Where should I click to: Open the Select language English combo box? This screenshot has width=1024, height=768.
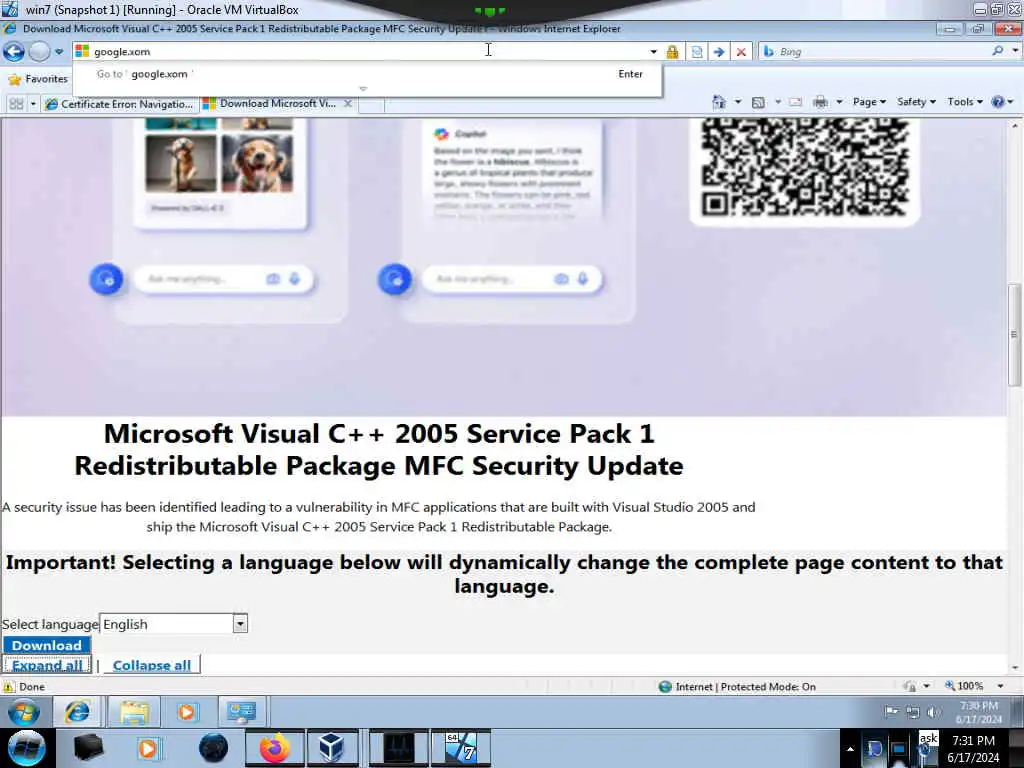coord(174,624)
